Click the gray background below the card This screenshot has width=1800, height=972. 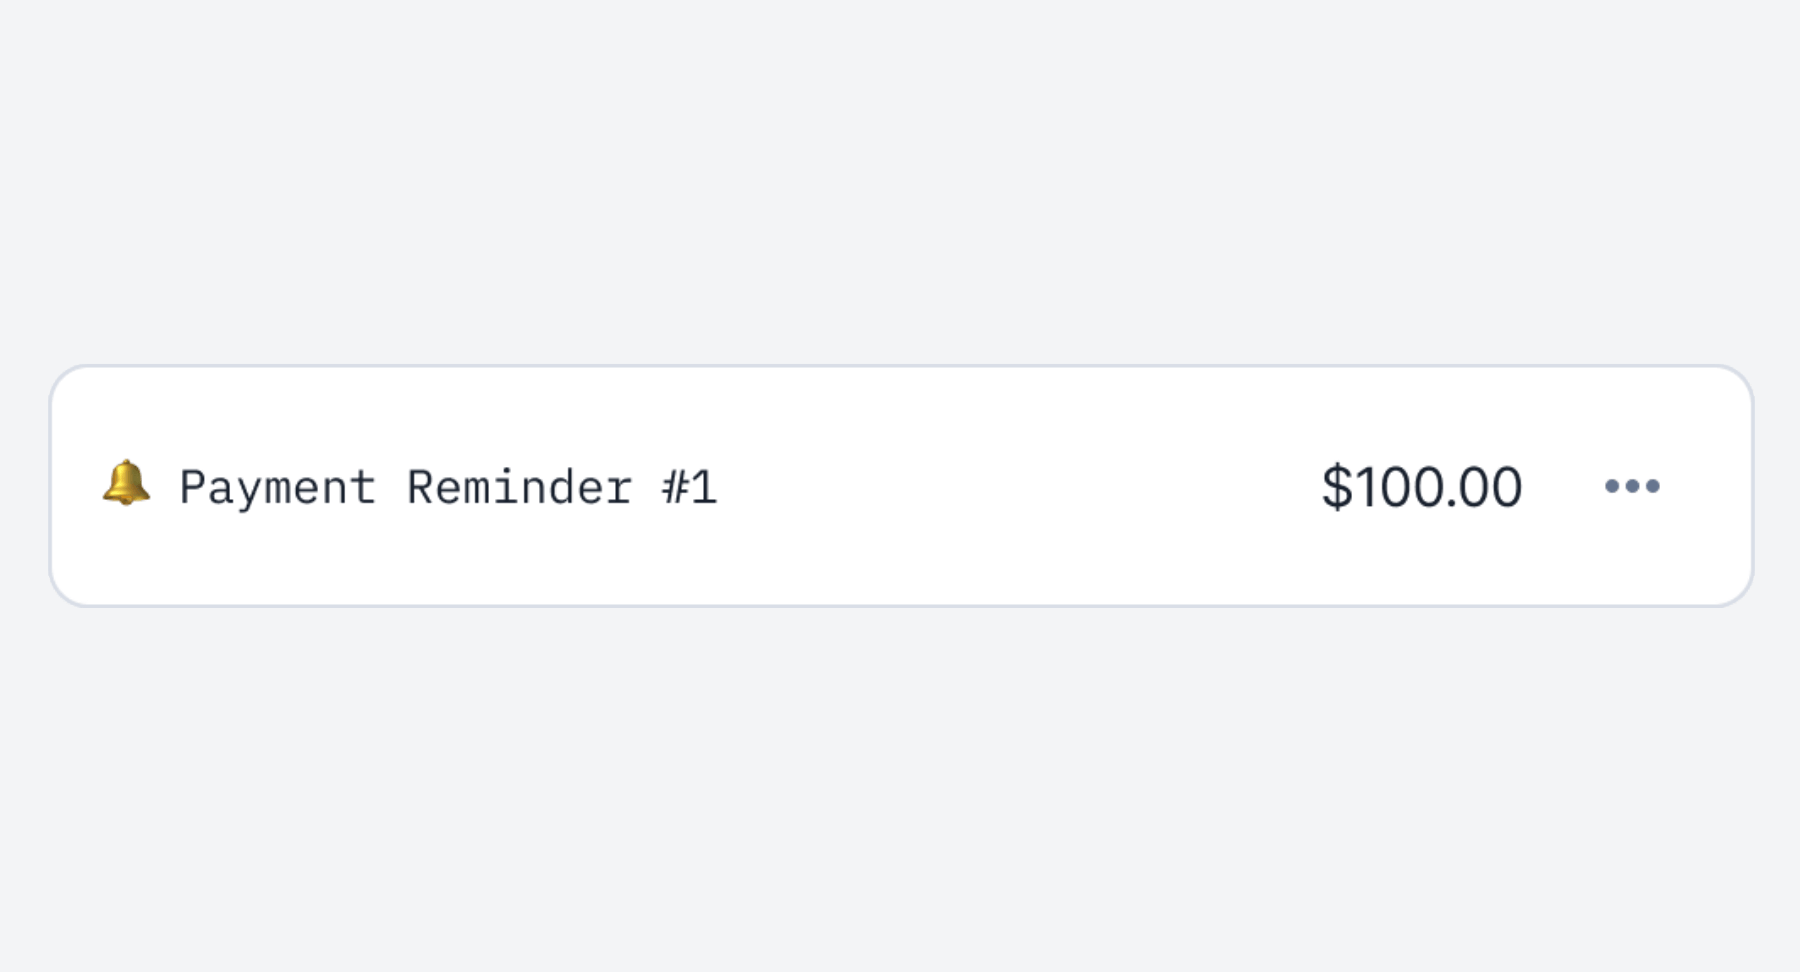[x=900, y=790]
